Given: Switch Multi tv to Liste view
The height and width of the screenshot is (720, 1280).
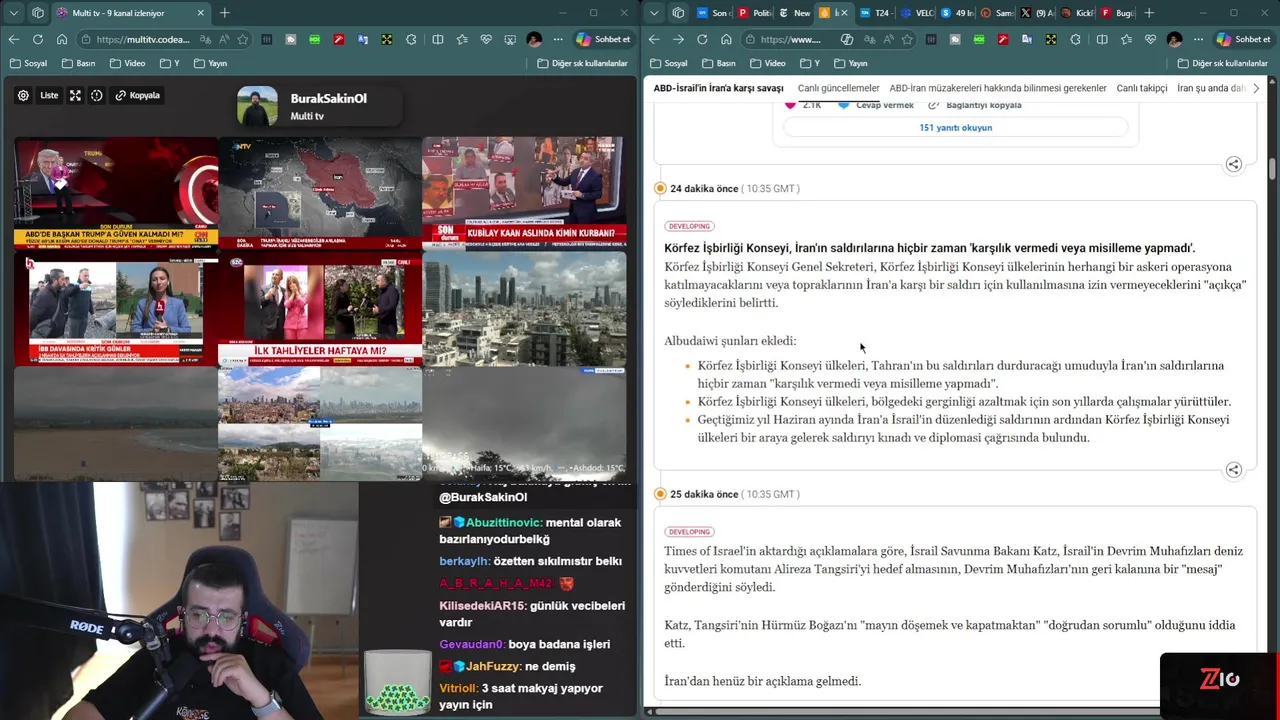Looking at the screenshot, I should click(49, 96).
